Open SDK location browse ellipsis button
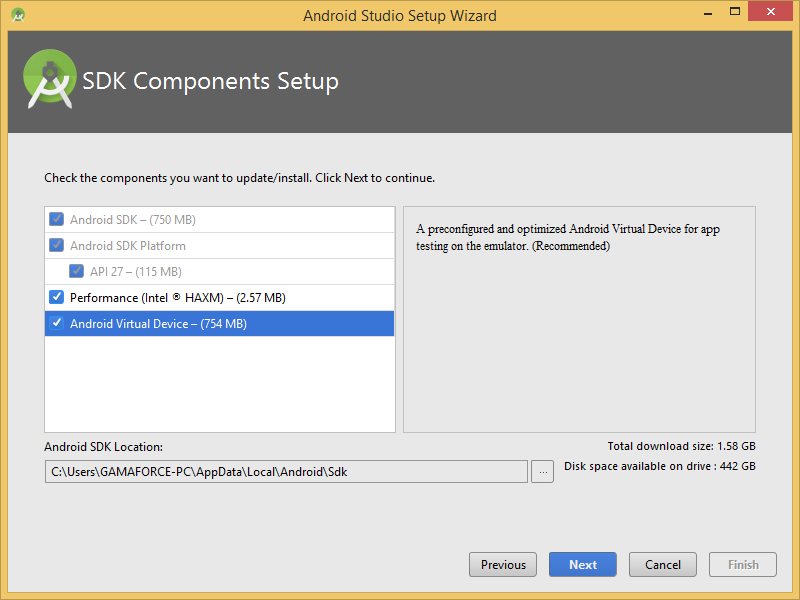Screen dimensions: 800x600 542,472
